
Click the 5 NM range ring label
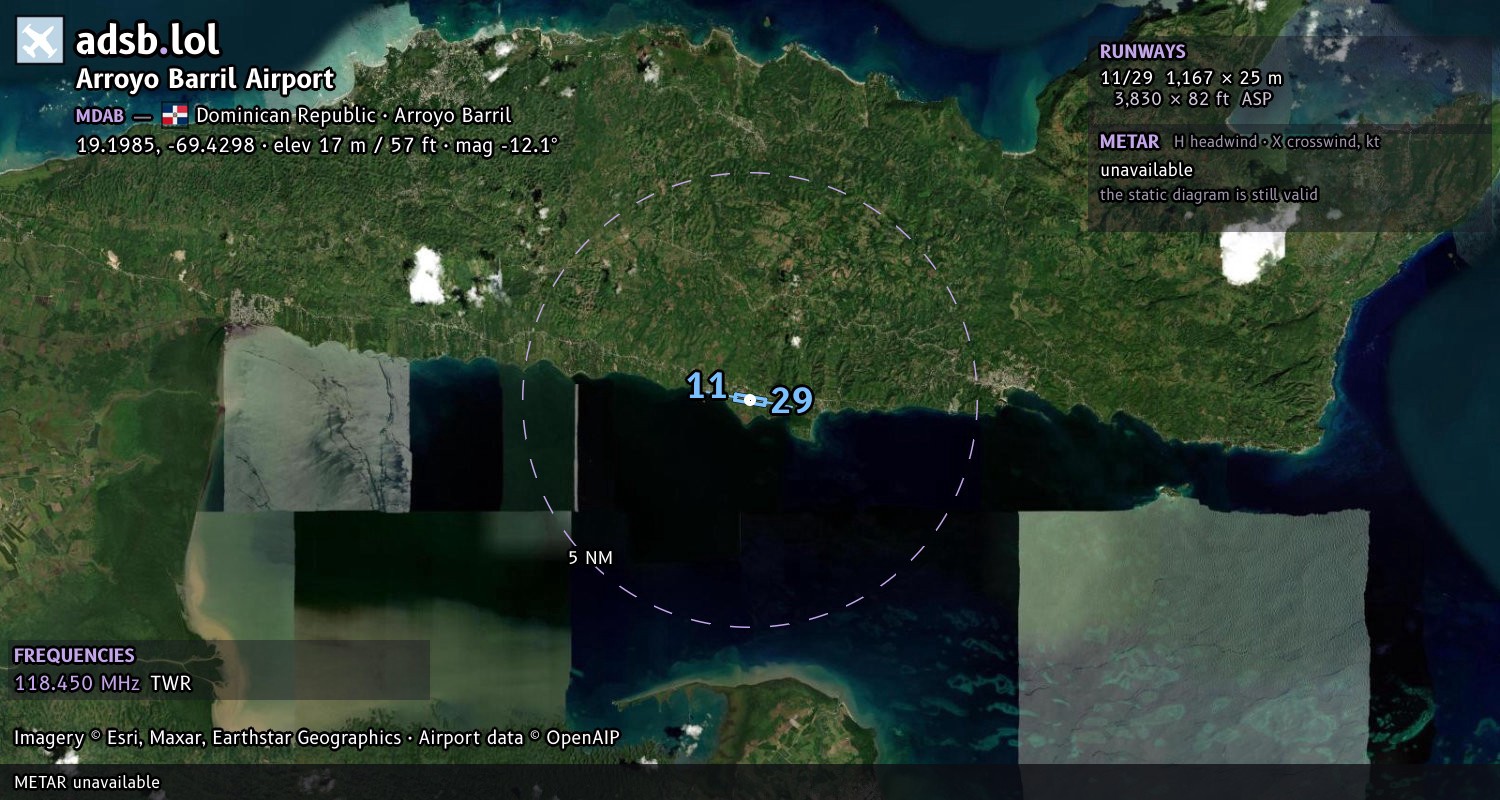[590, 558]
